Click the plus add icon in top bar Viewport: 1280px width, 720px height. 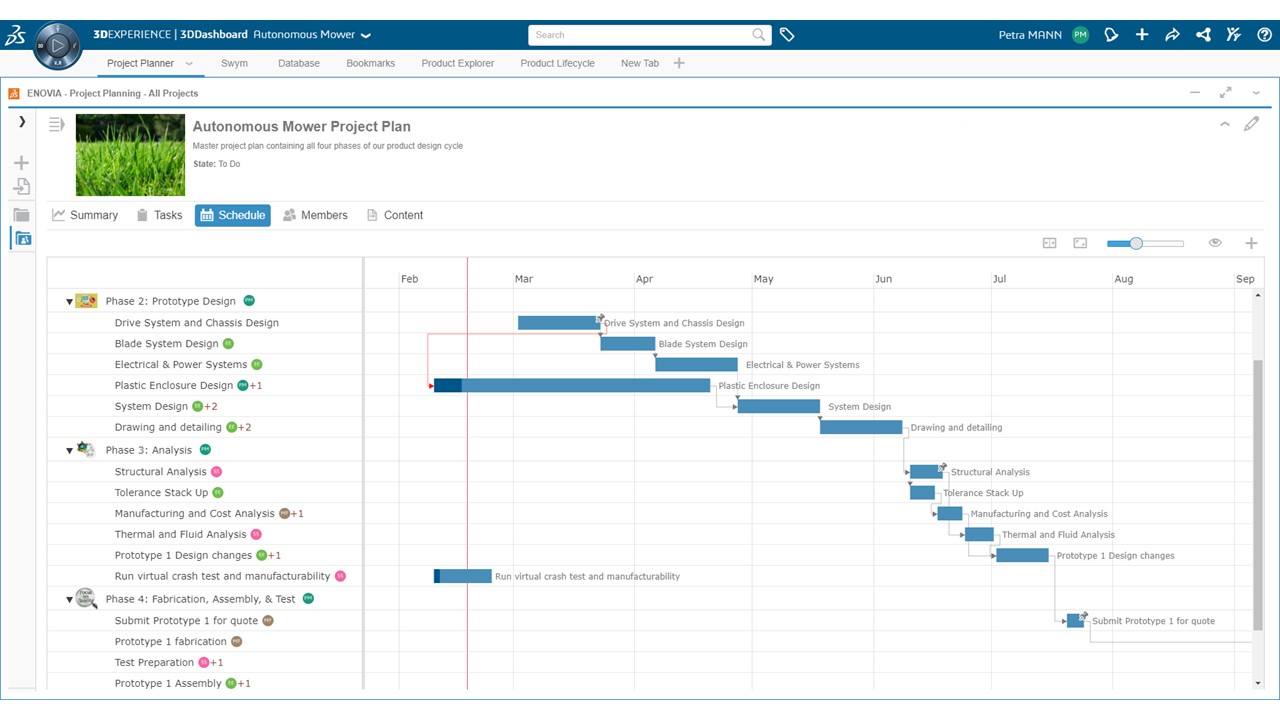pos(1142,35)
